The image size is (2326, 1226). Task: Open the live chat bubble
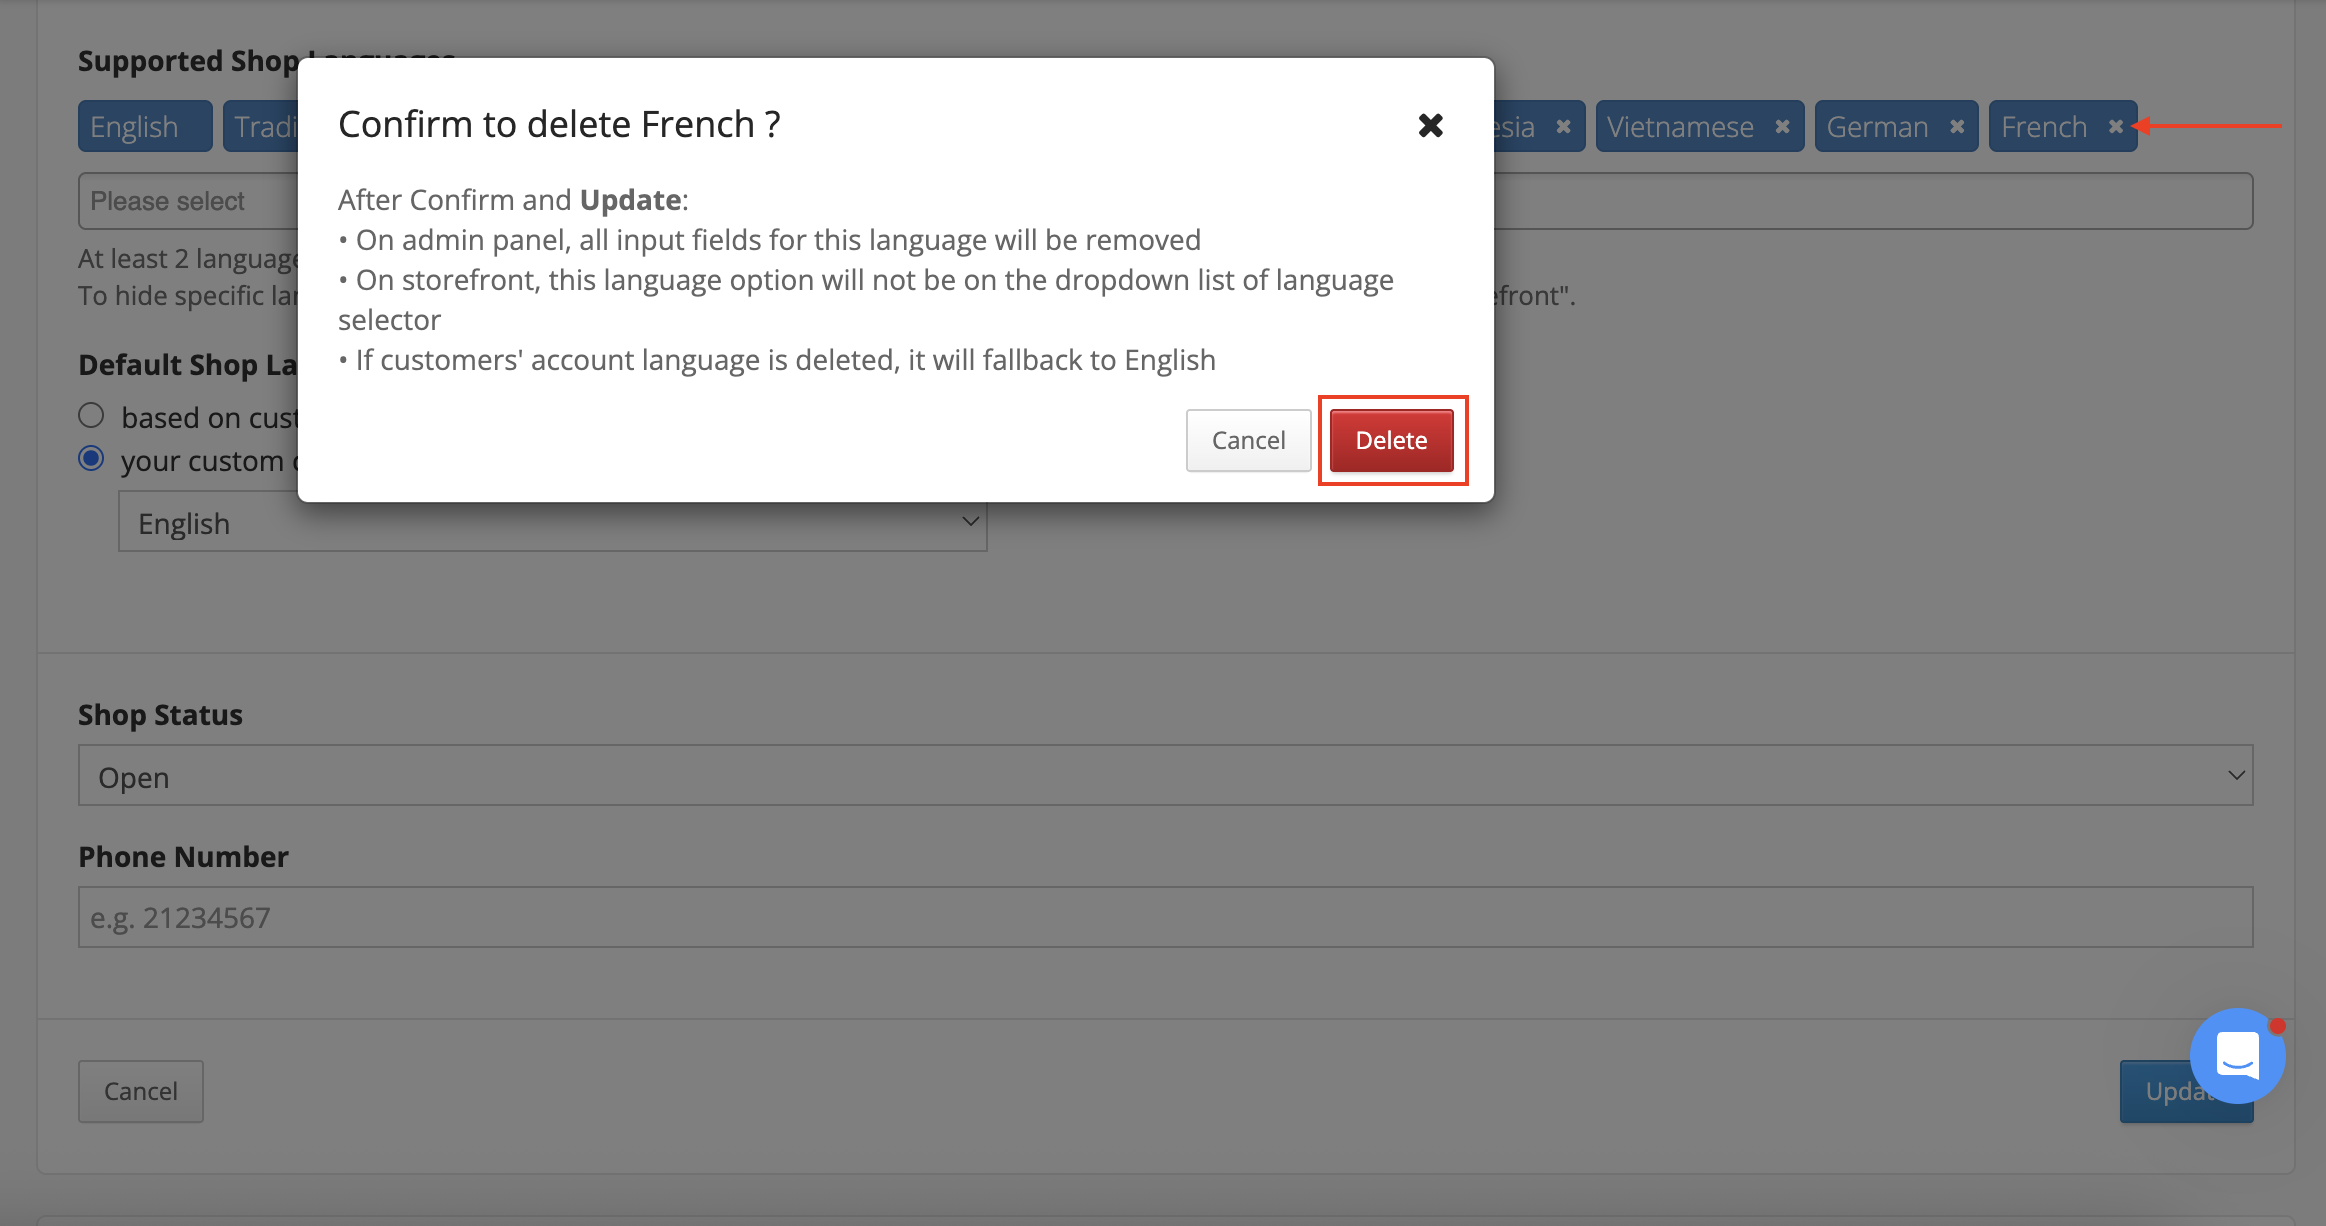coord(2237,1056)
